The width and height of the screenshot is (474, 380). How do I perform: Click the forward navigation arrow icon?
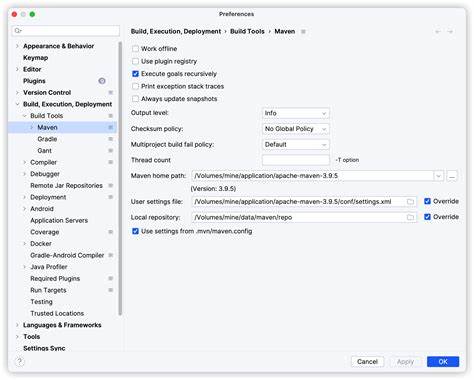[x=450, y=32]
